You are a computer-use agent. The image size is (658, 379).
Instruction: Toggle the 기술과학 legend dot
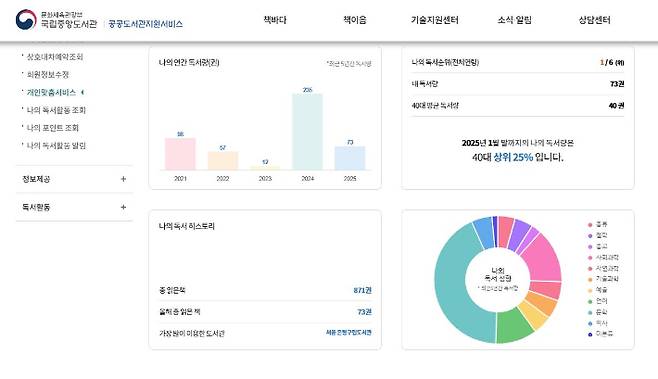point(590,280)
